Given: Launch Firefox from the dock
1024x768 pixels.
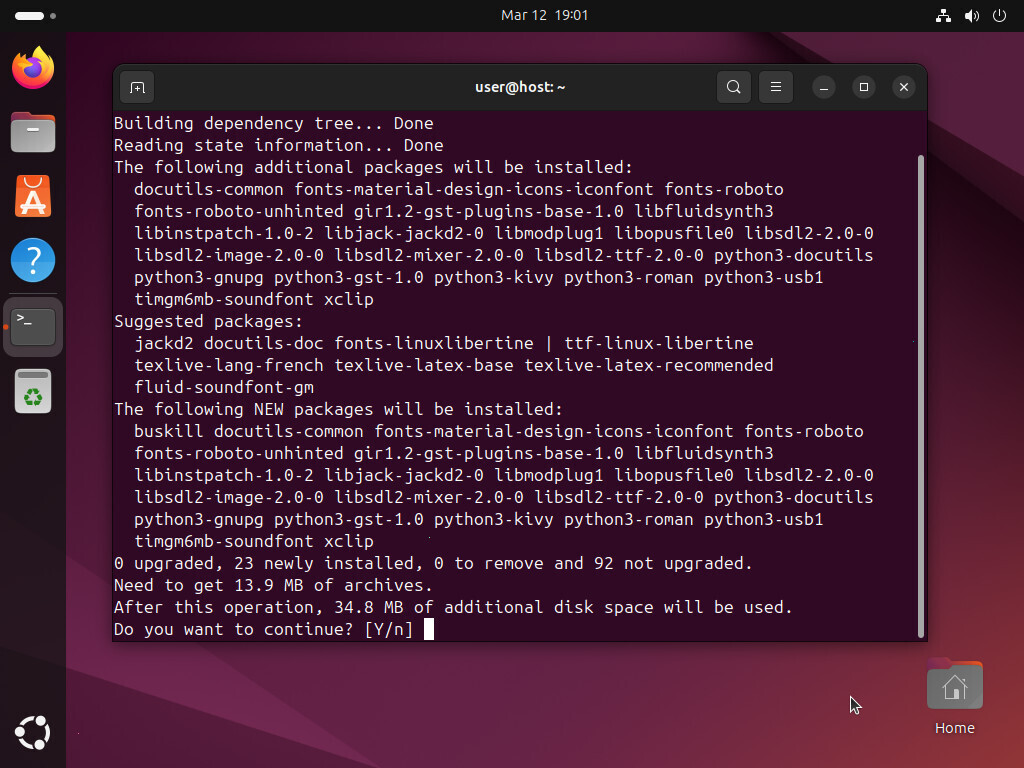Looking at the screenshot, I should coord(33,68).
